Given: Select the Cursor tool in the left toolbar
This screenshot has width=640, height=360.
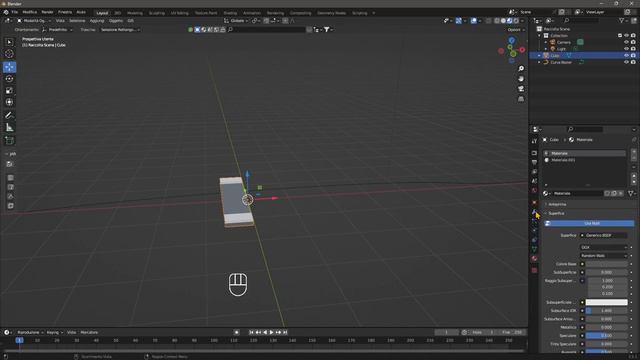Looking at the screenshot, I should click(9, 53).
